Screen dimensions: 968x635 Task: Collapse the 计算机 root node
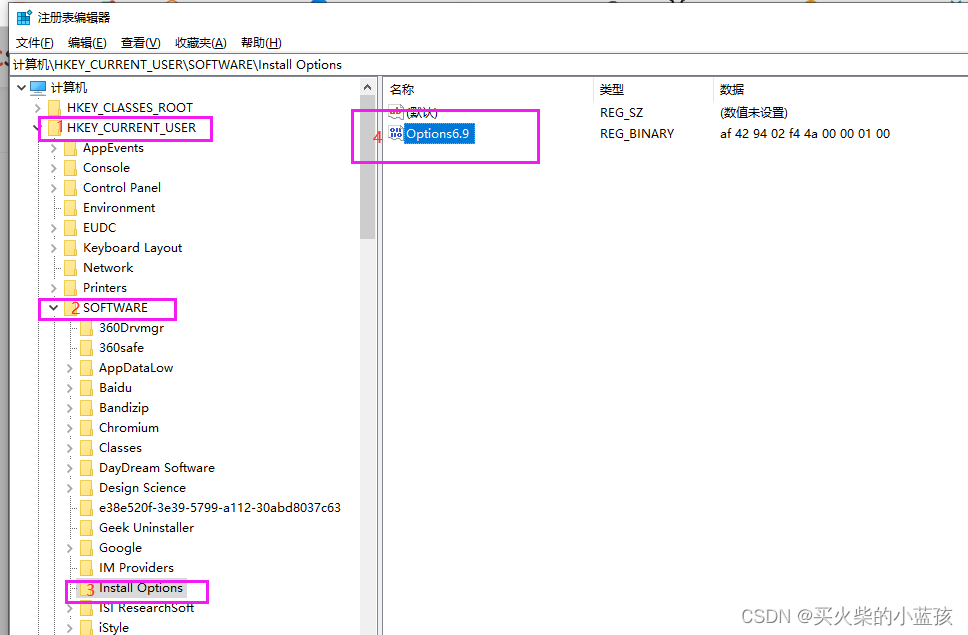point(22,87)
